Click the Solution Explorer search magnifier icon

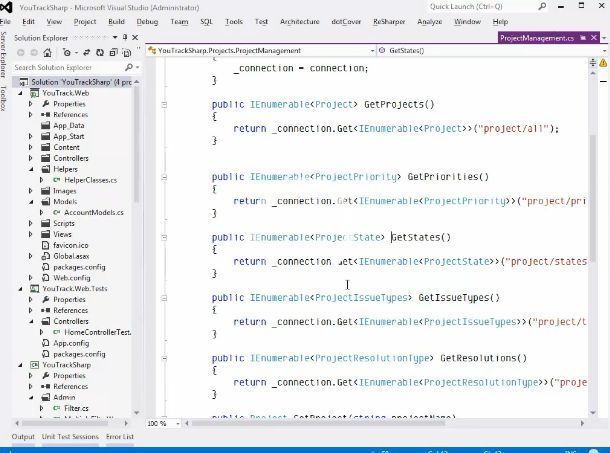point(129,67)
